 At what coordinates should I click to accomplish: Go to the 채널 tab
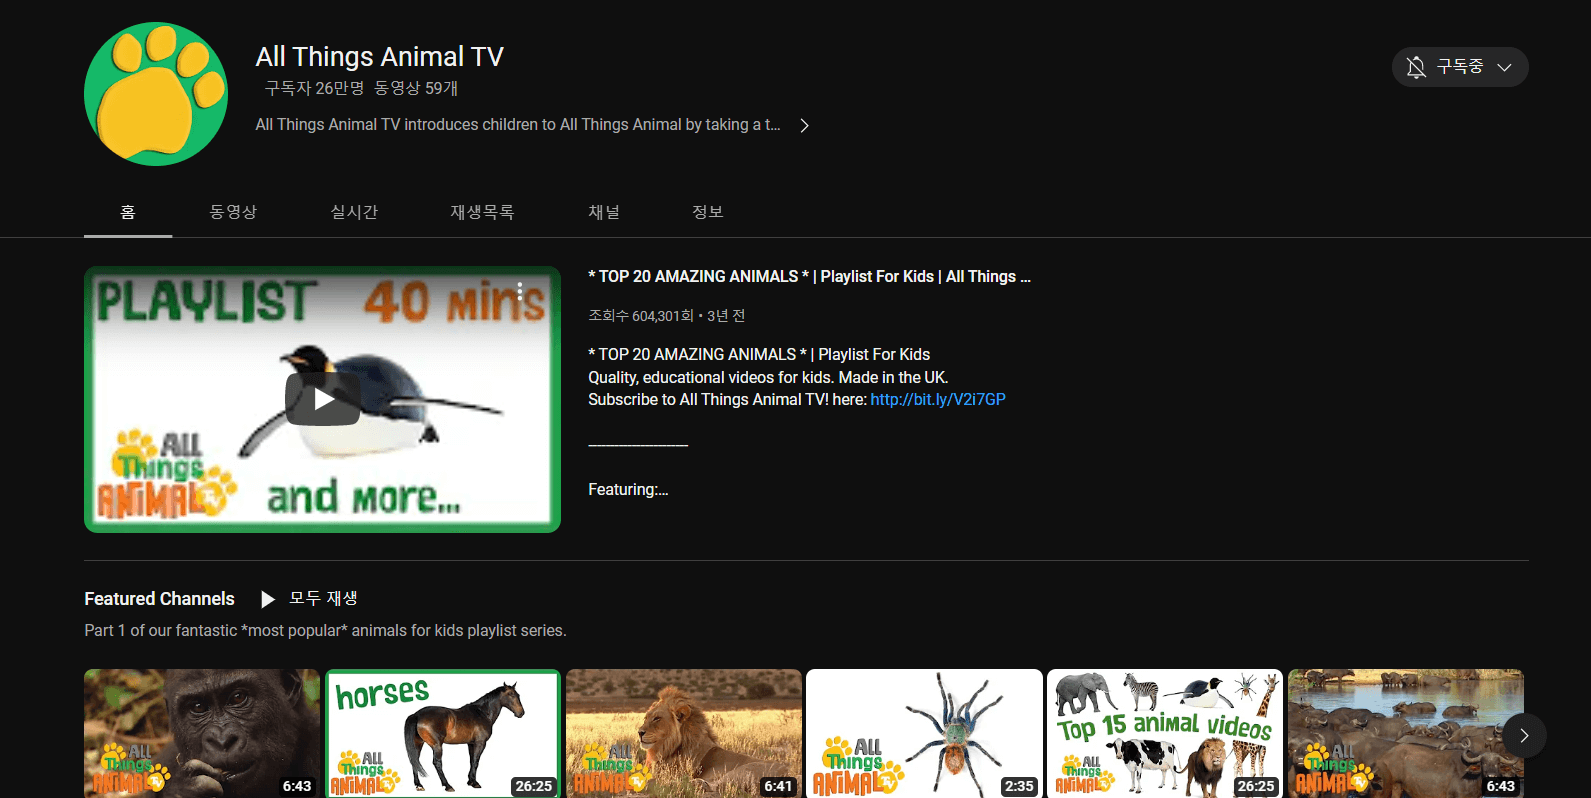[x=604, y=212]
